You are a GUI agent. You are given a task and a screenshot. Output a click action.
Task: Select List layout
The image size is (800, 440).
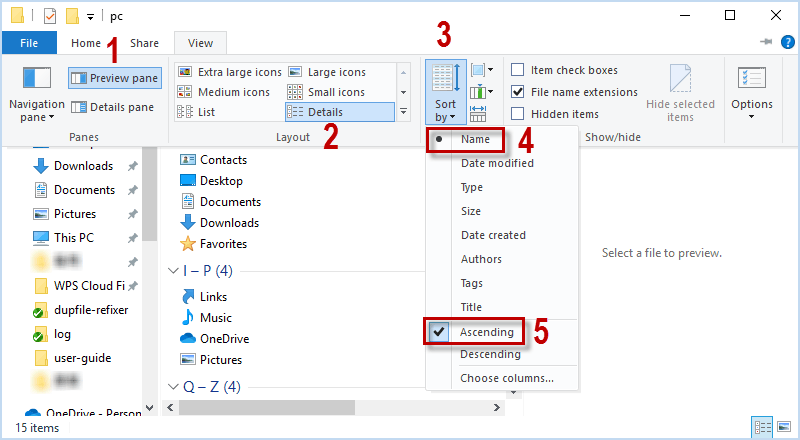[x=196, y=112]
